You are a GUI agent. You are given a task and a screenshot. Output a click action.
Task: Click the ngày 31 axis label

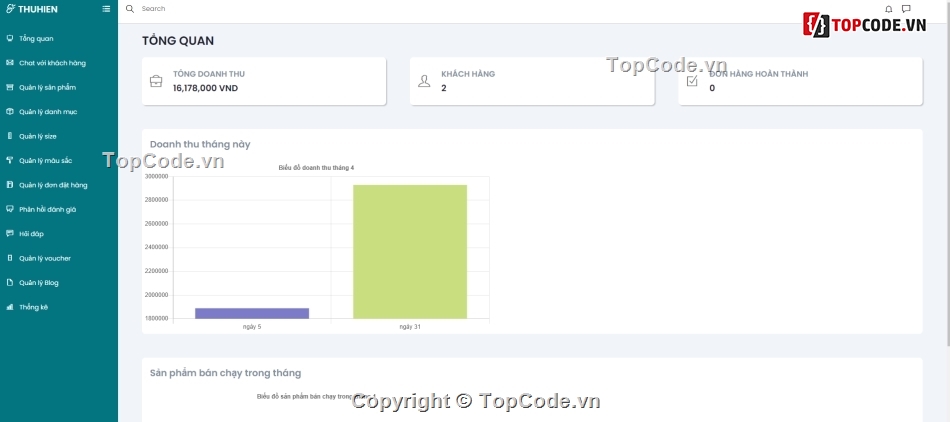tap(410, 327)
